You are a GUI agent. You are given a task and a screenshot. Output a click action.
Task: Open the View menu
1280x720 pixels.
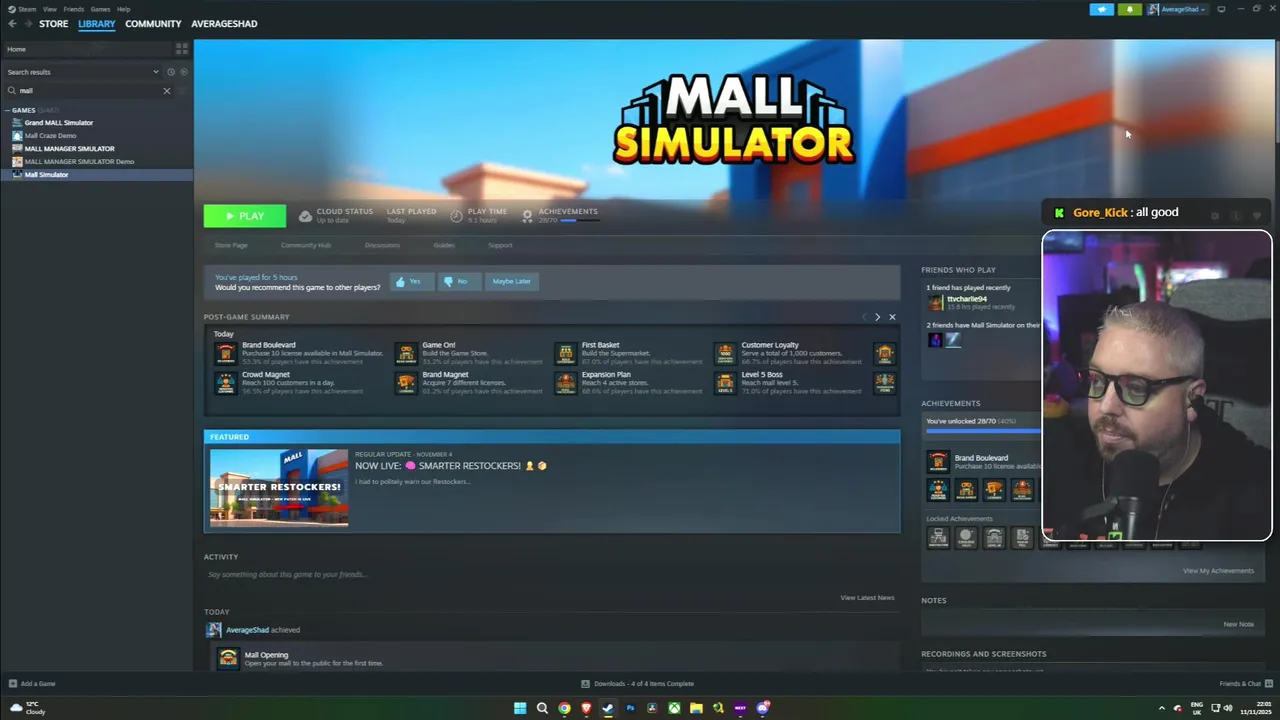point(49,9)
